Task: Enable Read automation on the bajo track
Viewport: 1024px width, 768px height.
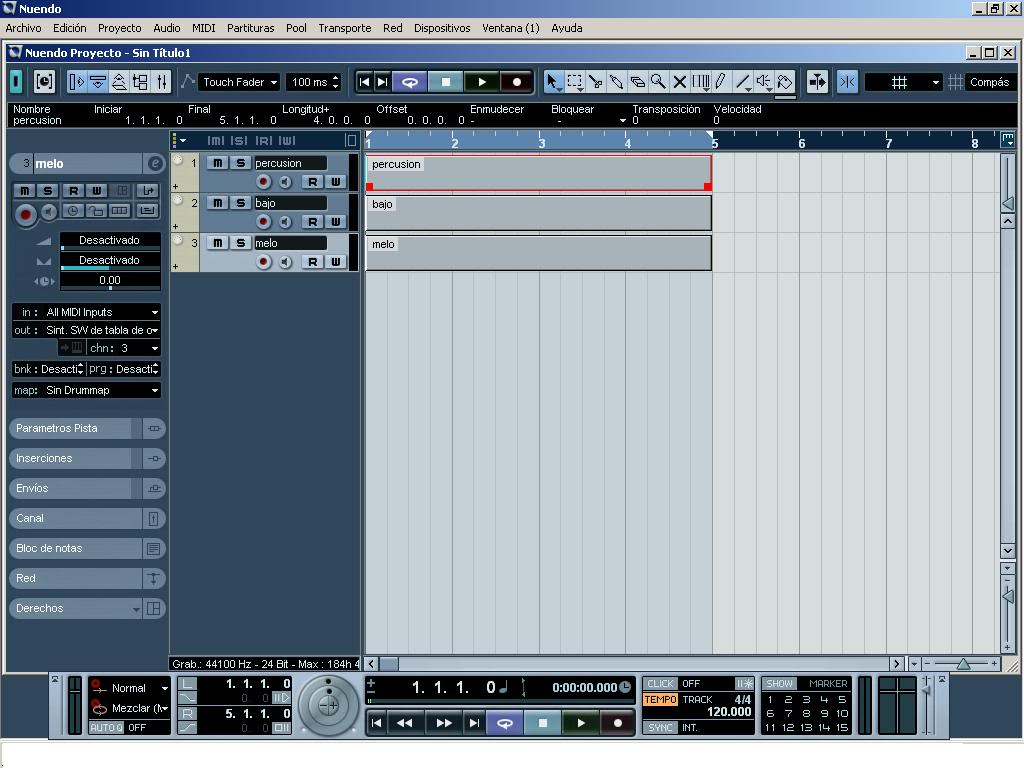Action: coord(313,222)
